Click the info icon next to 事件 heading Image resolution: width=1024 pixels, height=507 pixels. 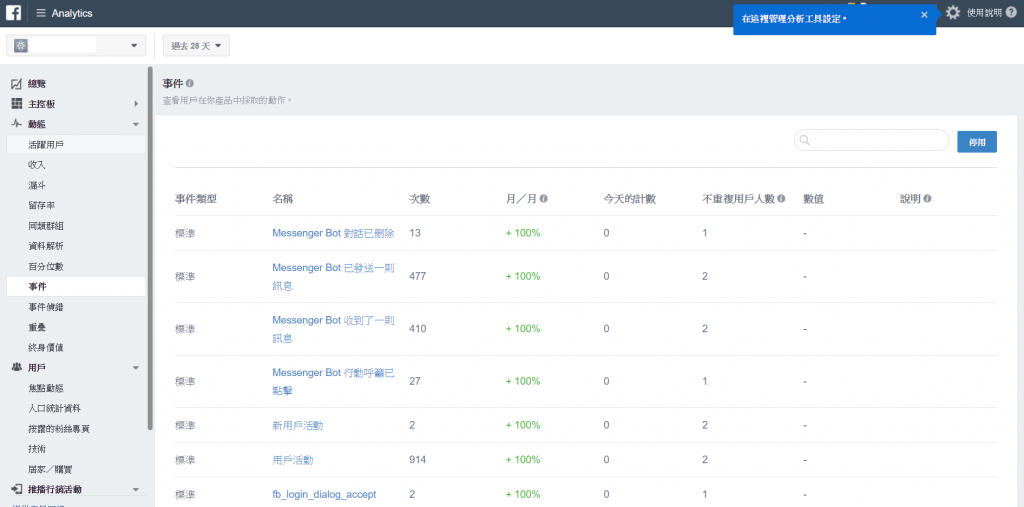pos(189,84)
